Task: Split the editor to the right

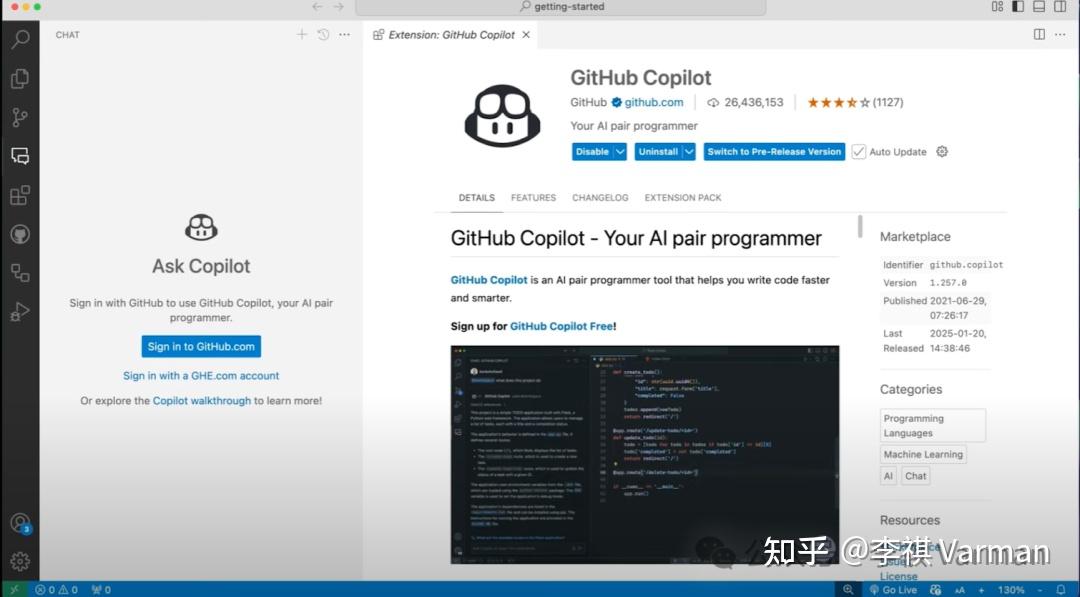Action: (1039, 34)
